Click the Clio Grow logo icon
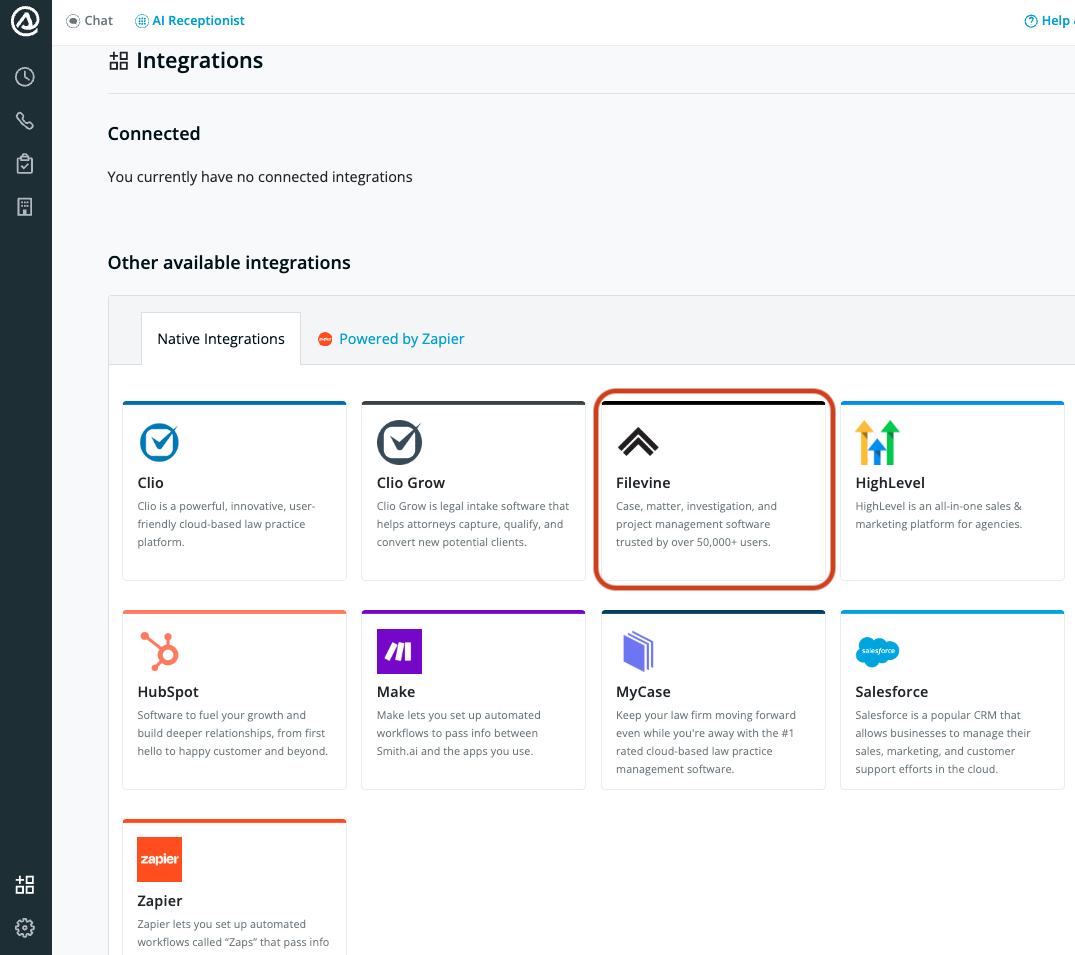 tap(400, 442)
